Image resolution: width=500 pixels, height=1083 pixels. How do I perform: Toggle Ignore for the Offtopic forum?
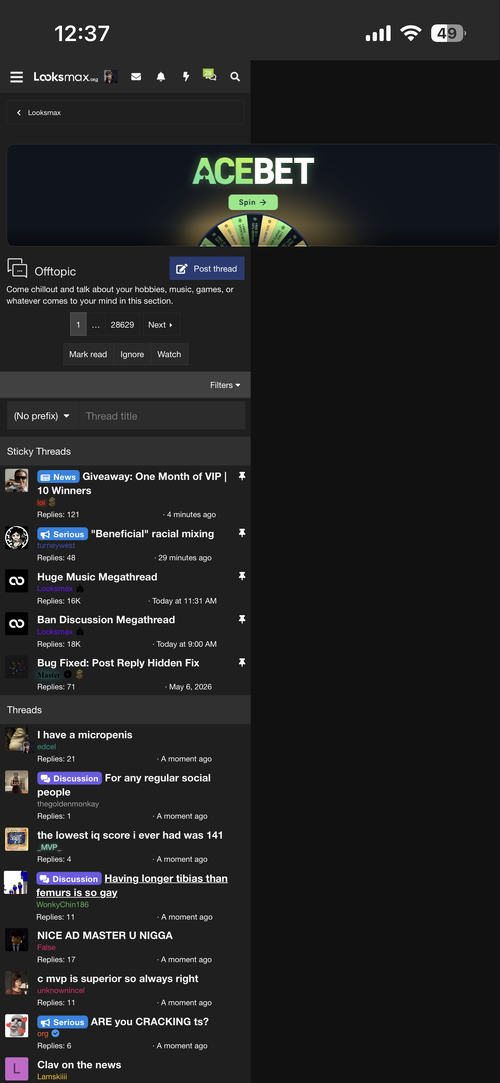click(x=132, y=354)
